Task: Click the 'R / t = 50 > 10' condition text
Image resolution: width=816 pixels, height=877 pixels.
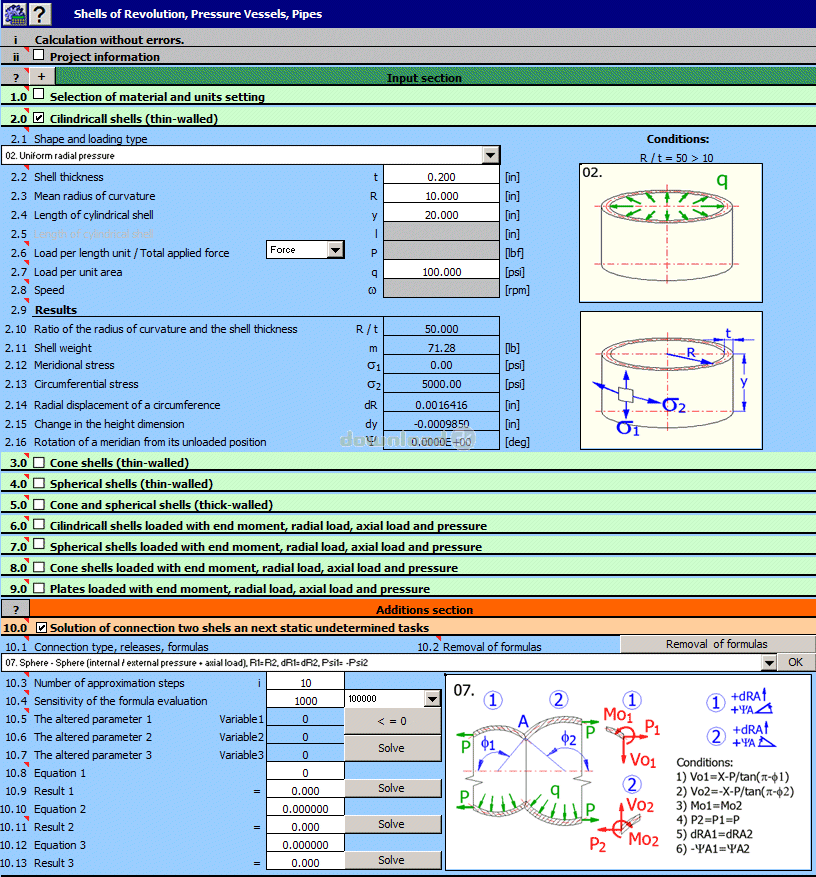Action: (x=677, y=158)
